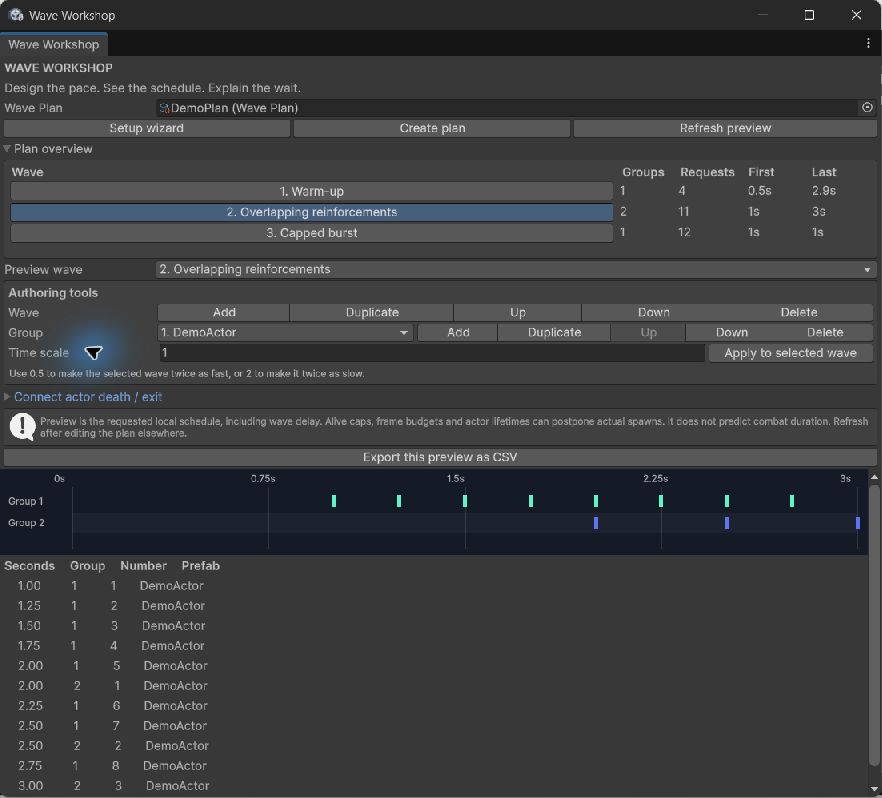Open the Wave Plan object picker circle
882x798 pixels.
click(867, 107)
